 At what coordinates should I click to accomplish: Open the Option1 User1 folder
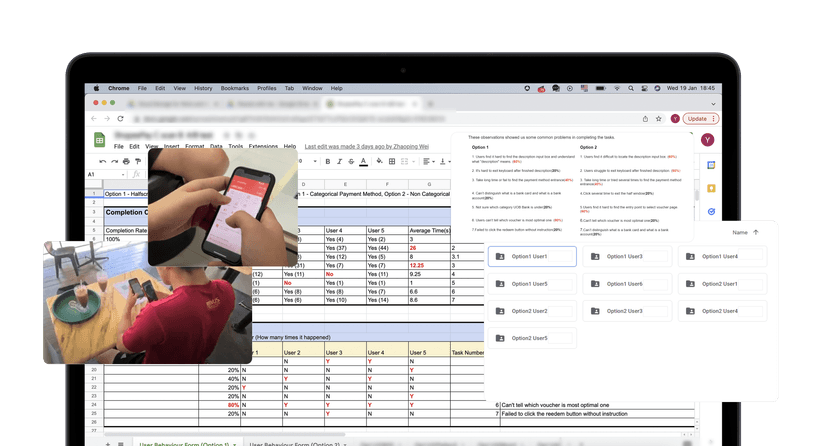pos(532,257)
